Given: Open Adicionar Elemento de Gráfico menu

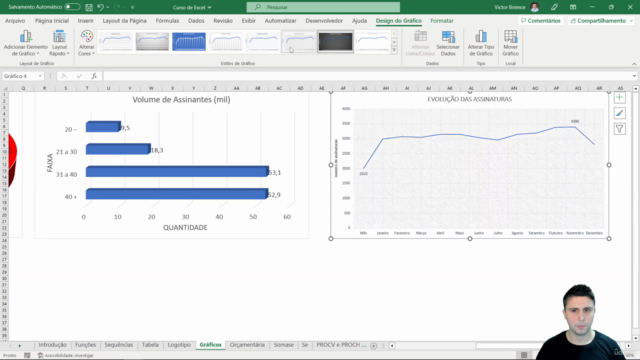Looking at the screenshot, I should coord(25,43).
